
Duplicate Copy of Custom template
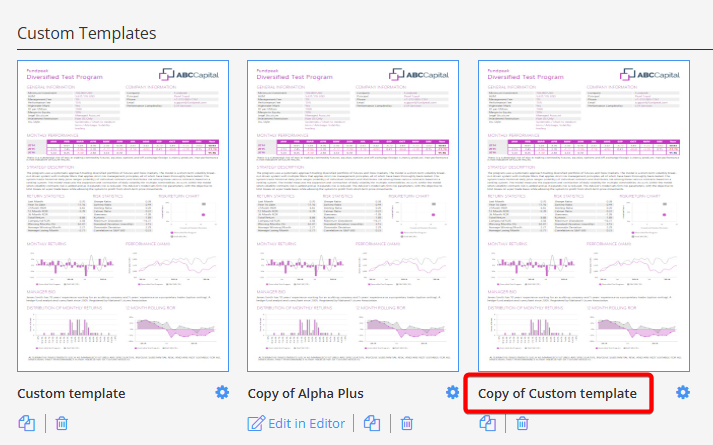pyautogui.click(x=488, y=423)
